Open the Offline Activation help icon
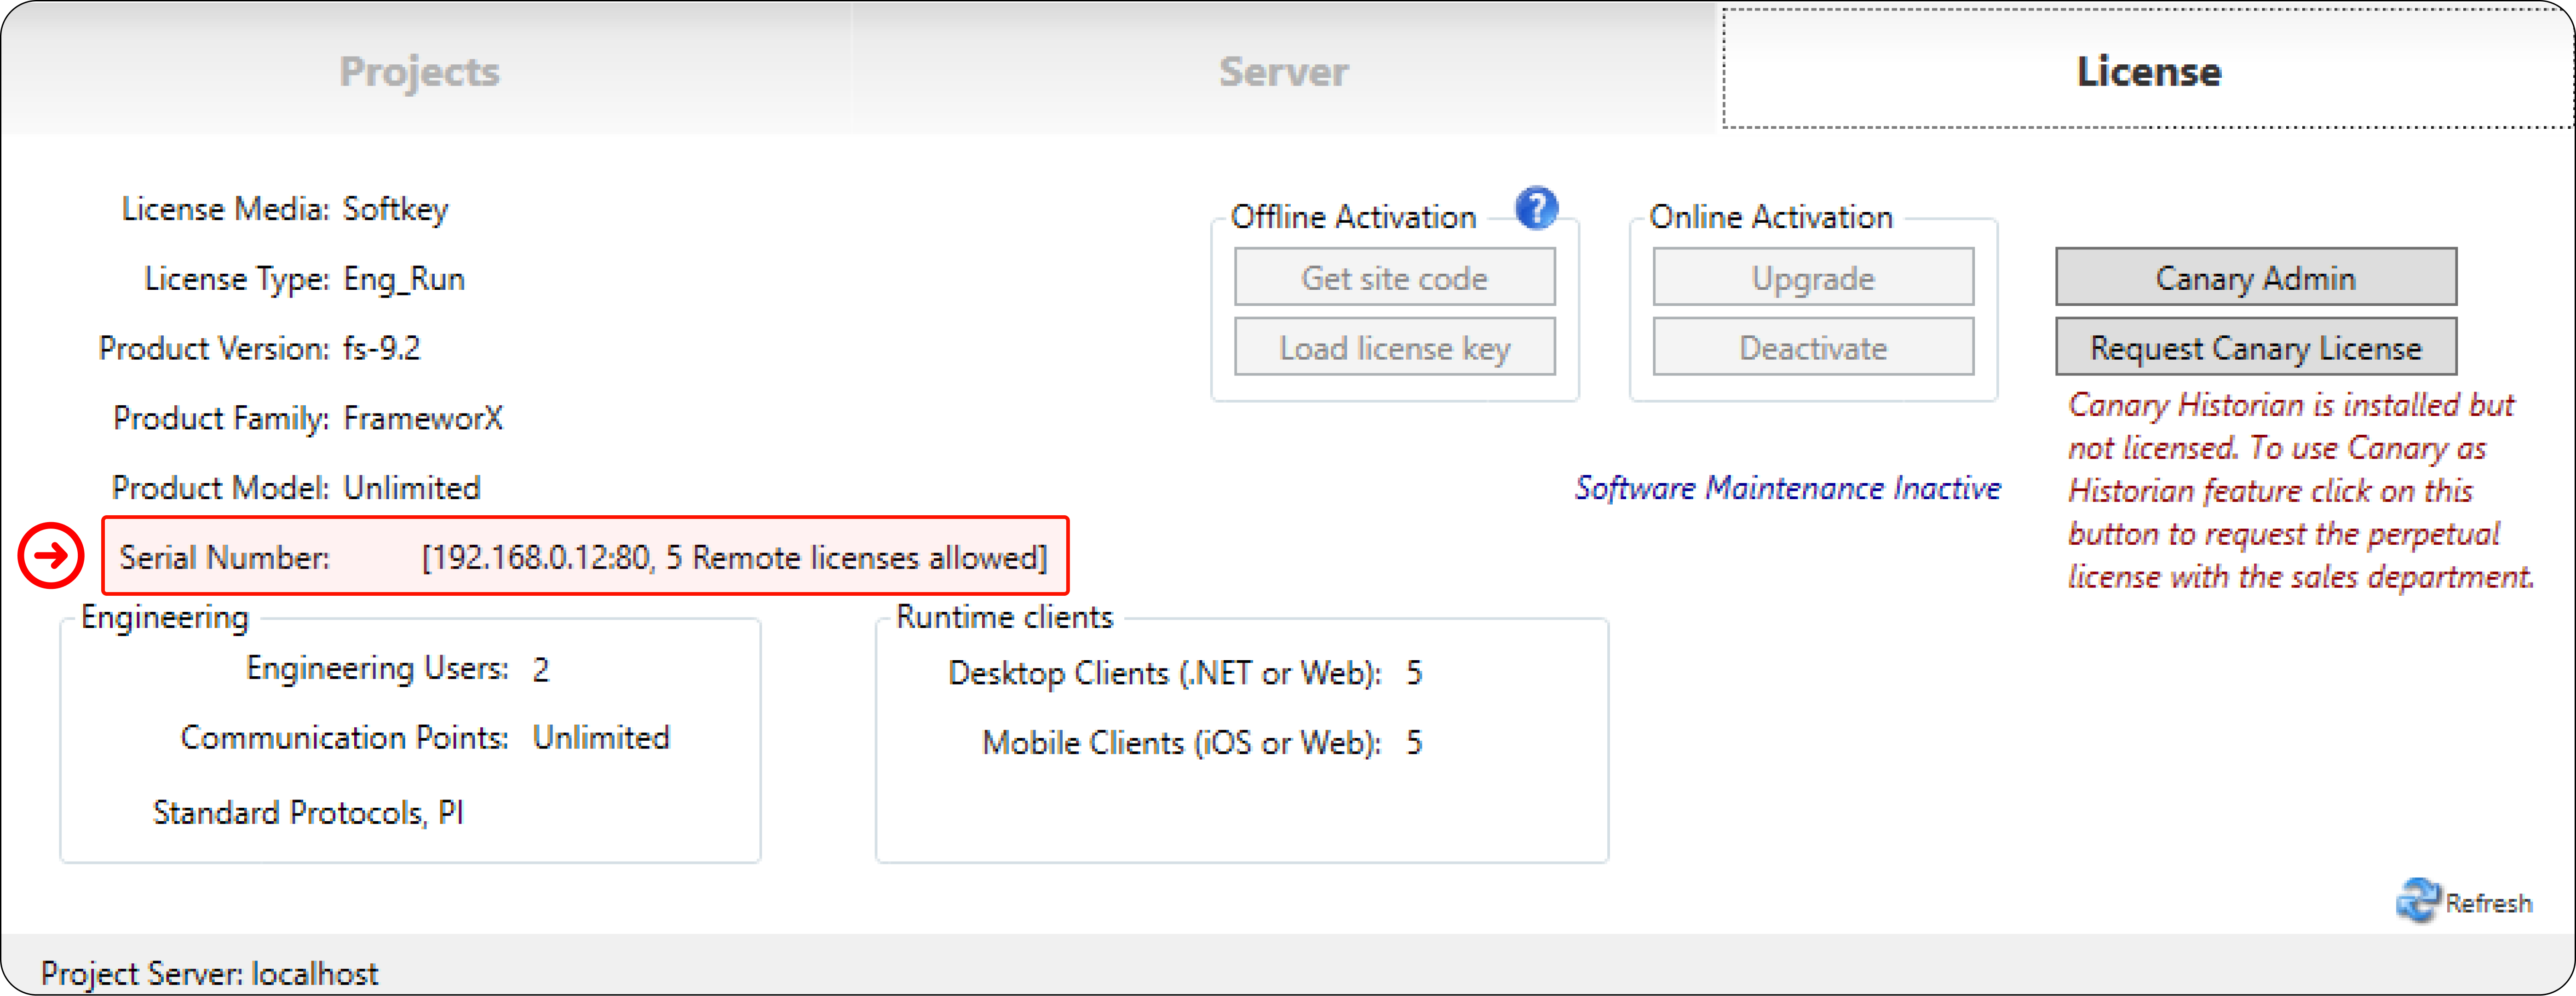The image size is (2576, 996). (1536, 209)
